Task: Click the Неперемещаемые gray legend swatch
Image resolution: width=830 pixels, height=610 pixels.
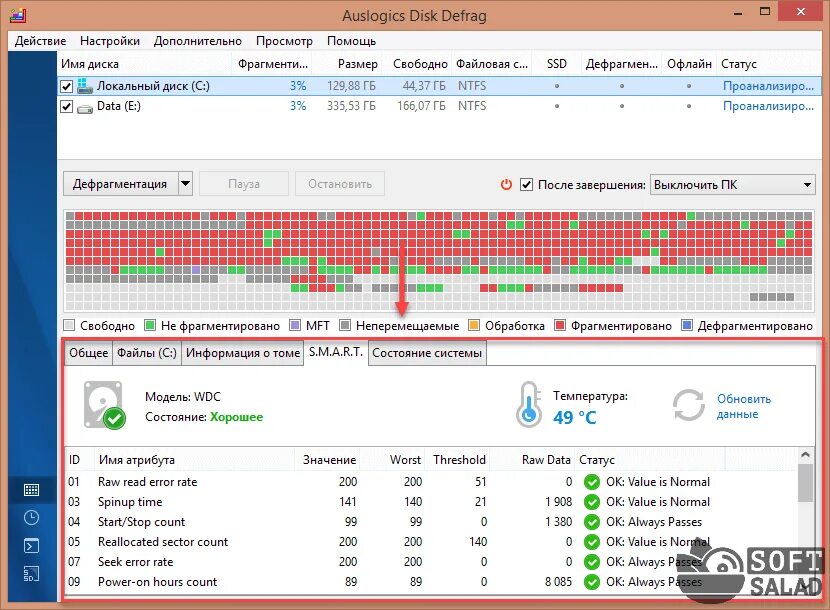Action: click(345, 325)
